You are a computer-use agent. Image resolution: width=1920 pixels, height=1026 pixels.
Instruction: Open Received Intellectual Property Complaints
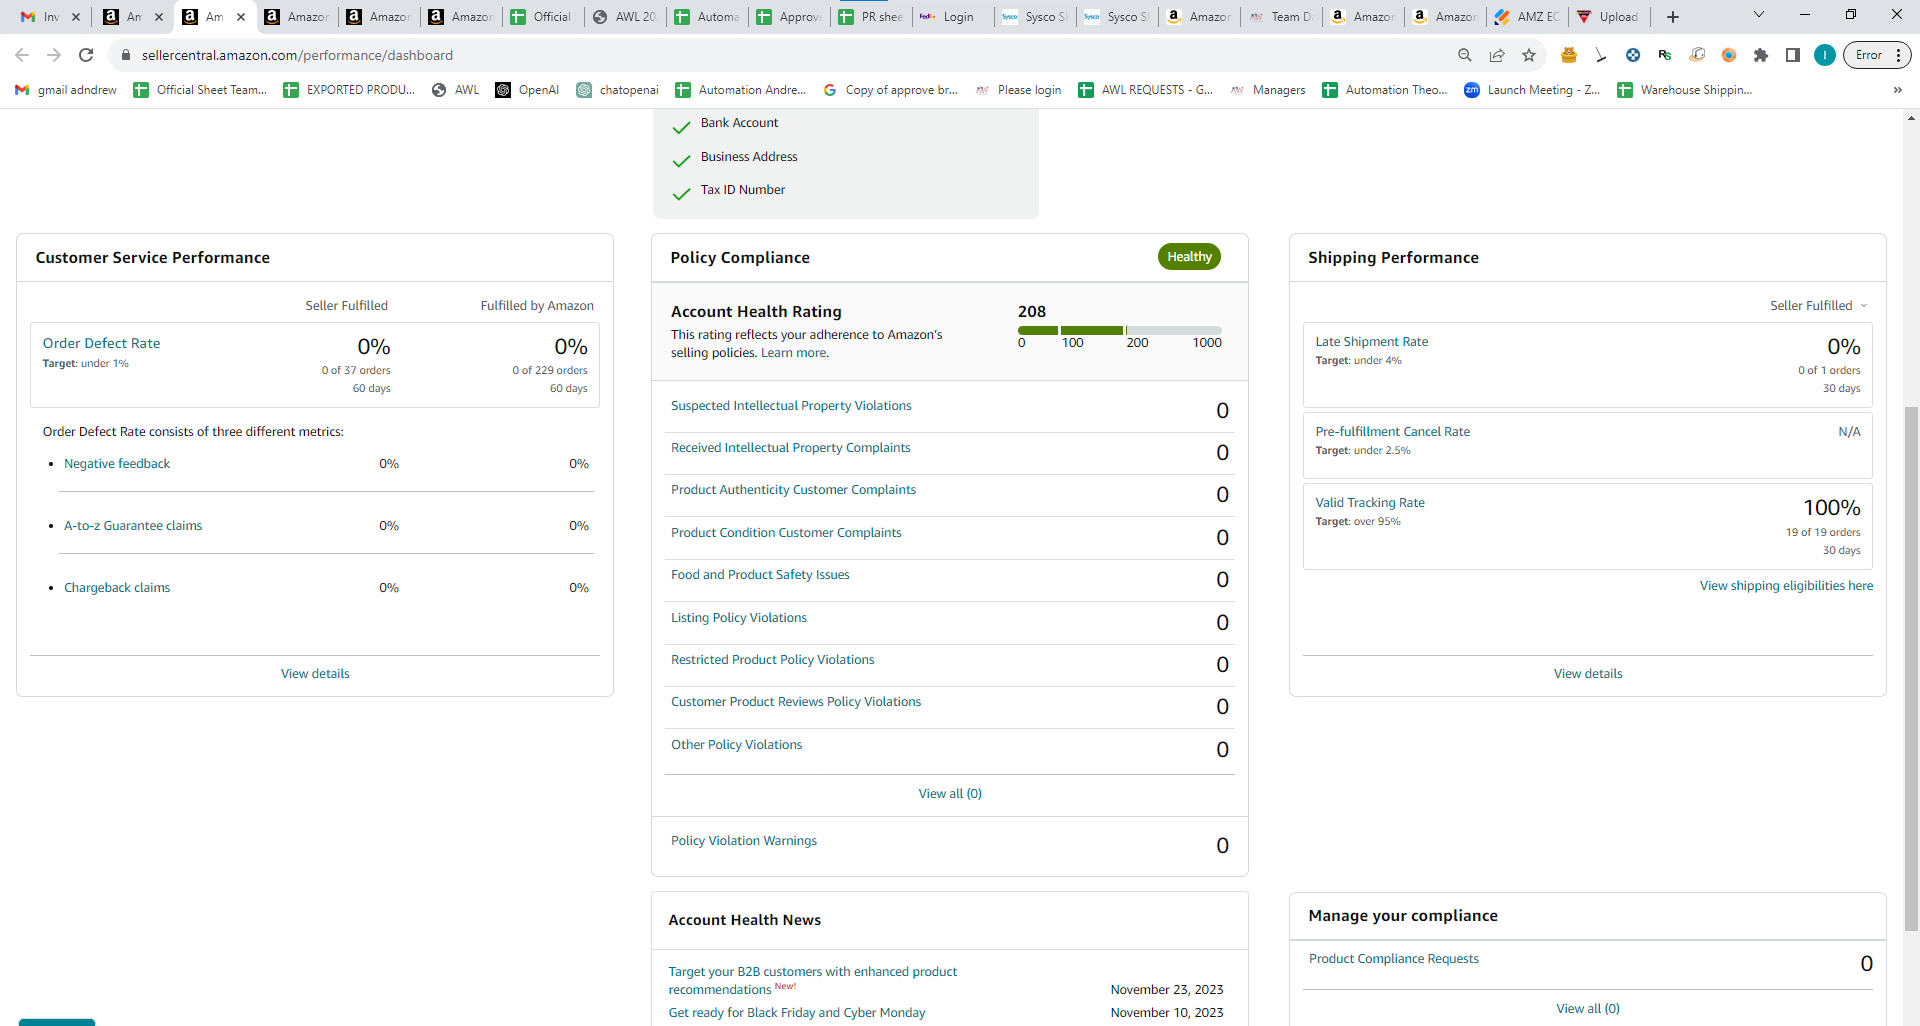tap(791, 448)
